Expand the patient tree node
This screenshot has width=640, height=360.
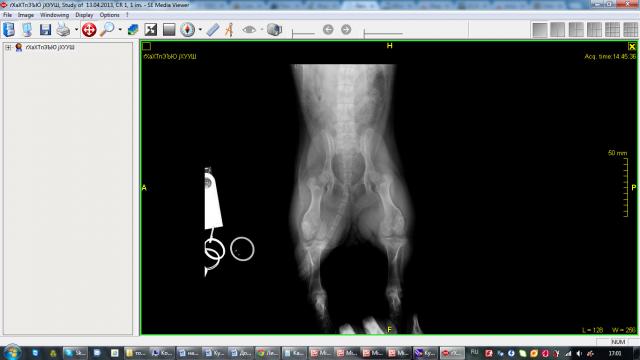(8, 47)
